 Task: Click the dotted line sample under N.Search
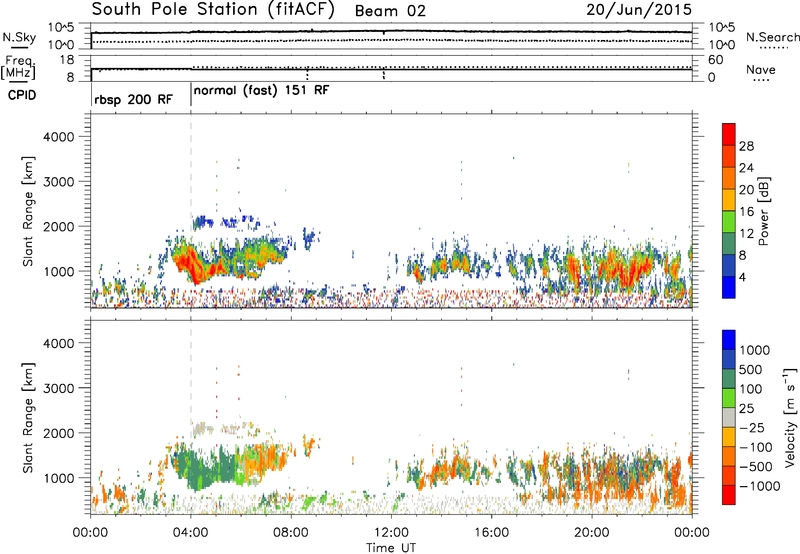774,47
